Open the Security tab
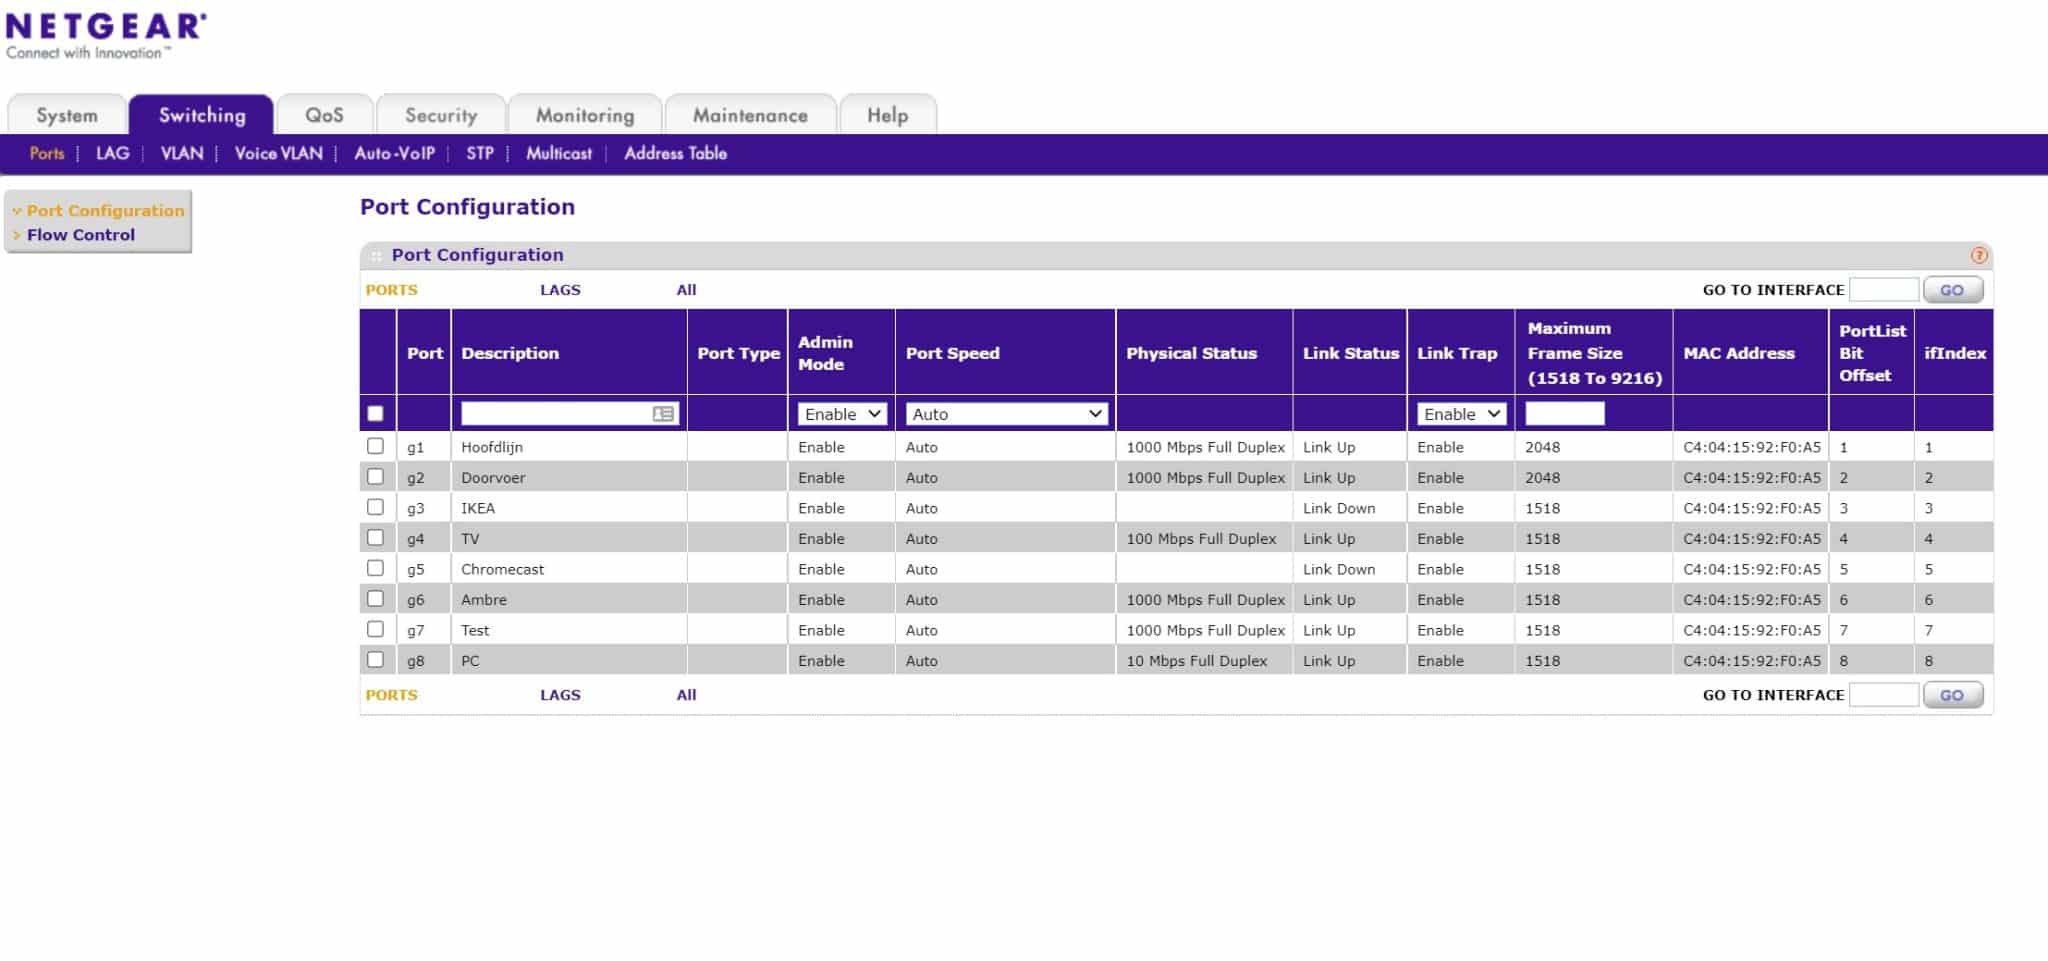Viewport: 2048px width, 961px height. (441, 115)
